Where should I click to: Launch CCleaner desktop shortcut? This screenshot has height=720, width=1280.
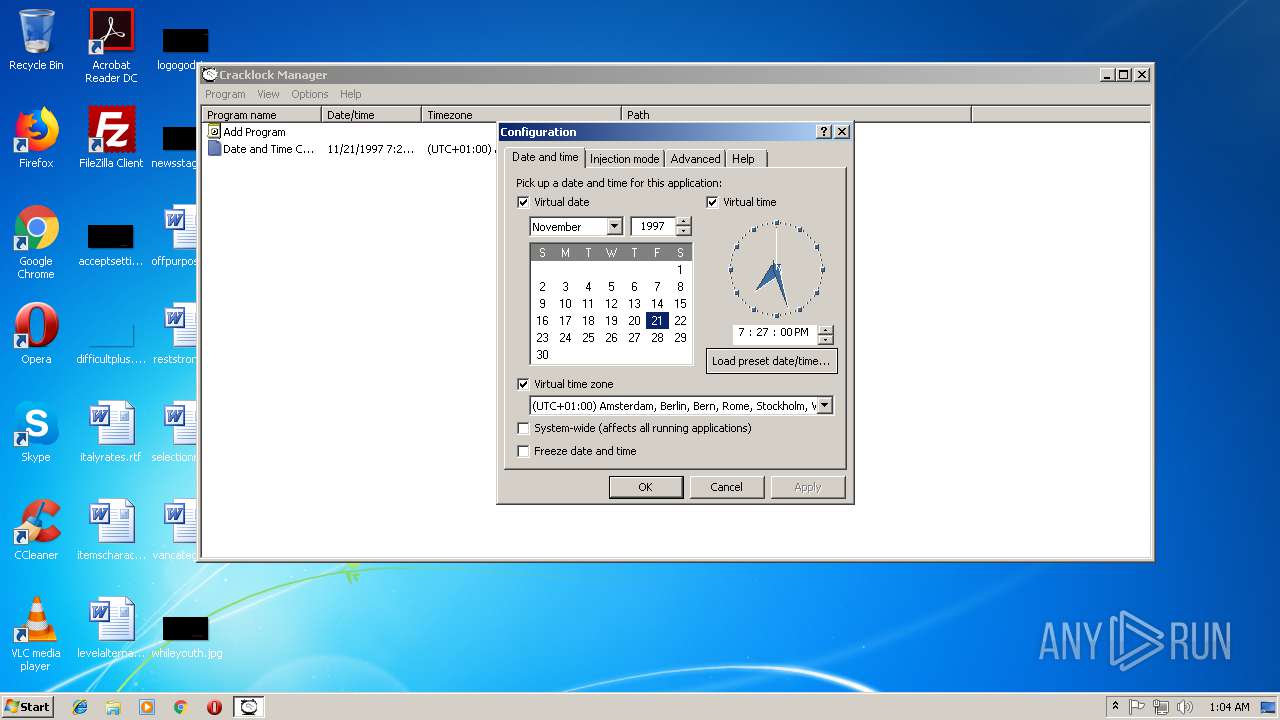coord(36,530)
